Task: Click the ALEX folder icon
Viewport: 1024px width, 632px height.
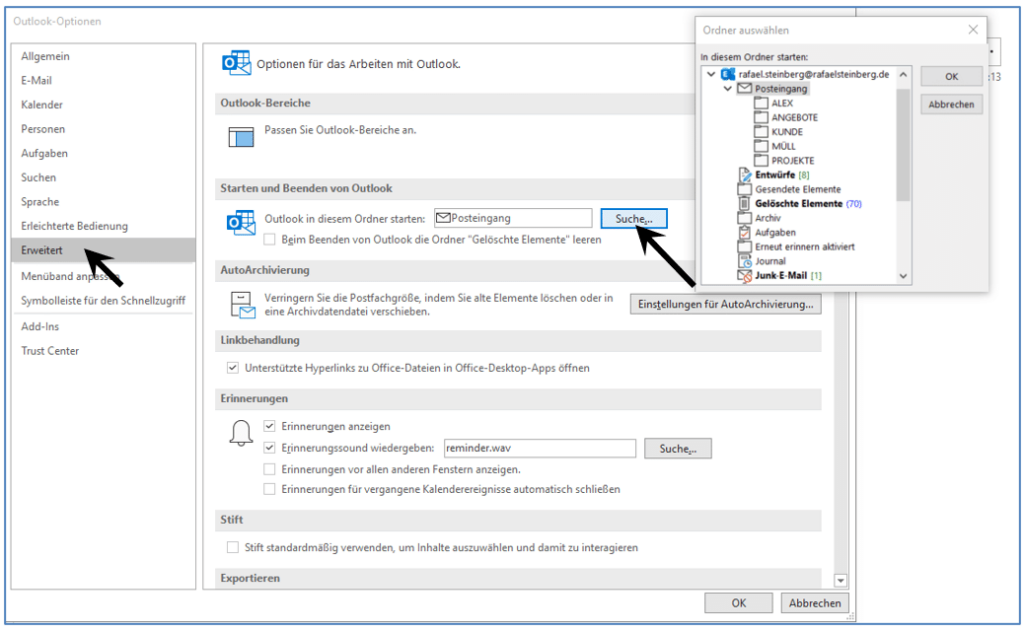Action: click(761, 103)
